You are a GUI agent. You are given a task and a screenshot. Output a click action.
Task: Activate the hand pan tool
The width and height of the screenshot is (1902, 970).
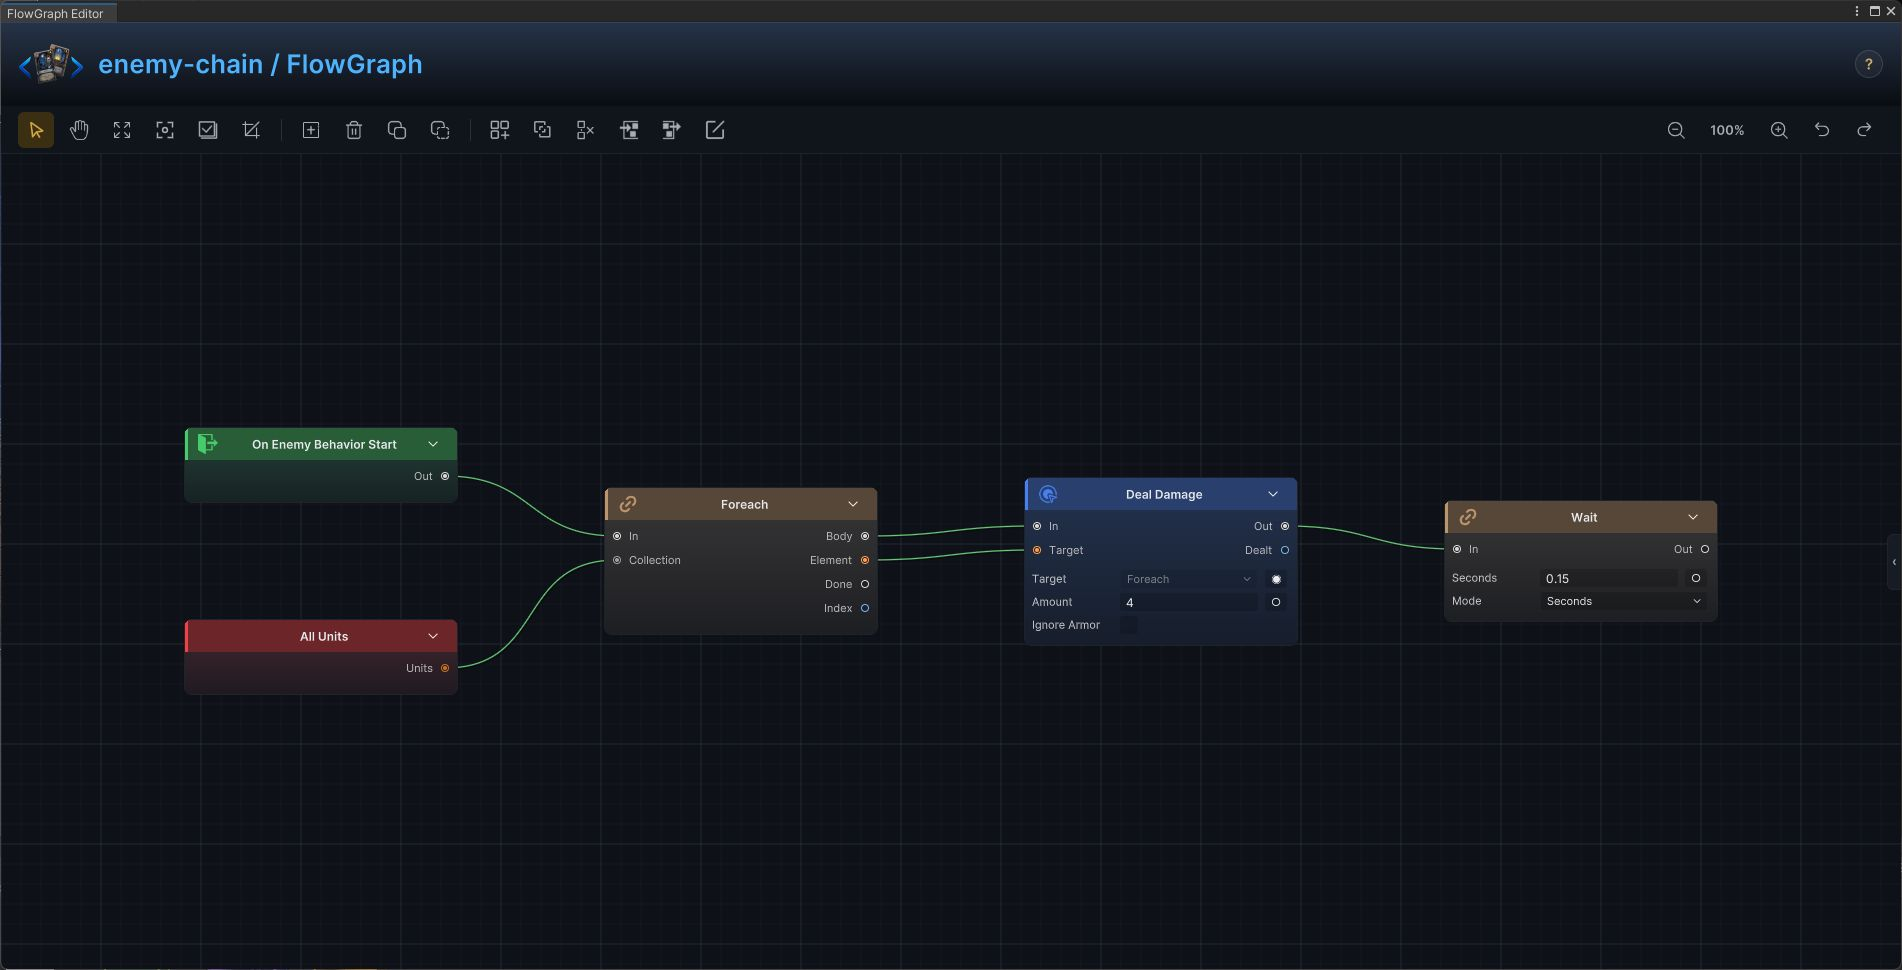(79, 130)
